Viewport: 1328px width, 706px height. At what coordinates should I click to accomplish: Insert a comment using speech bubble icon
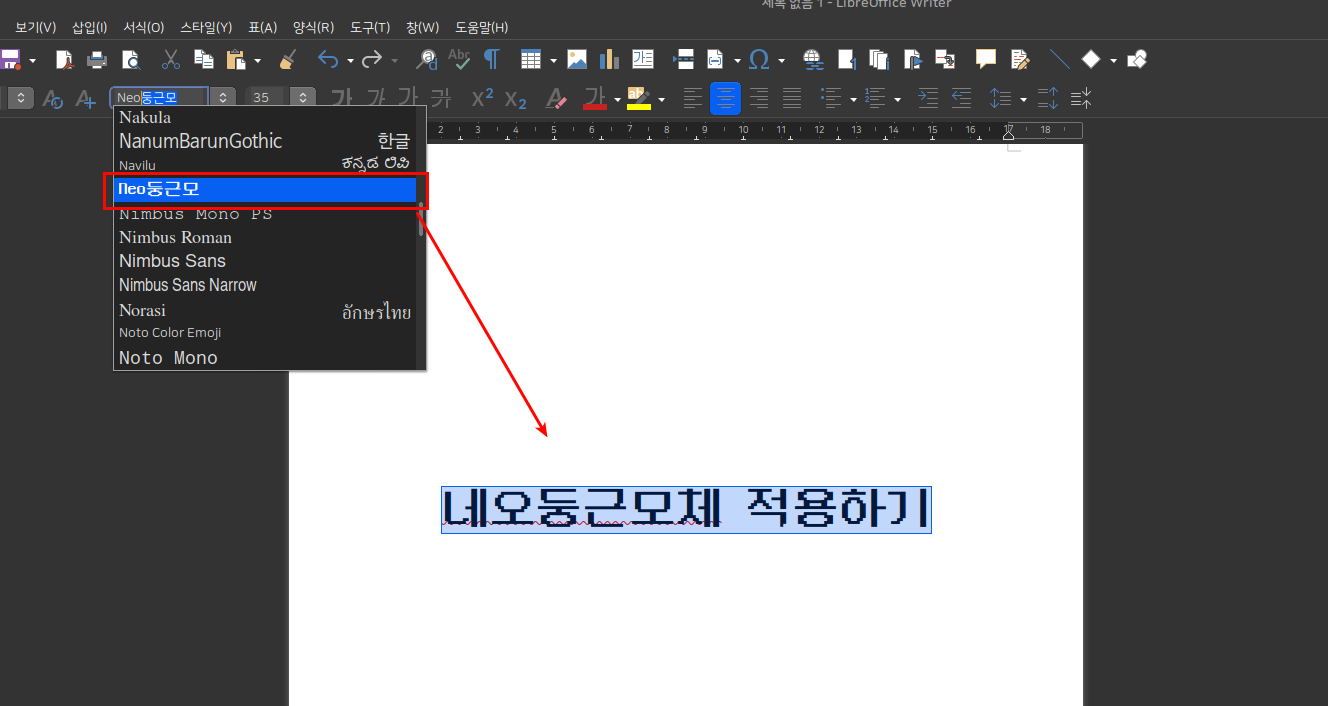(986, 60)
